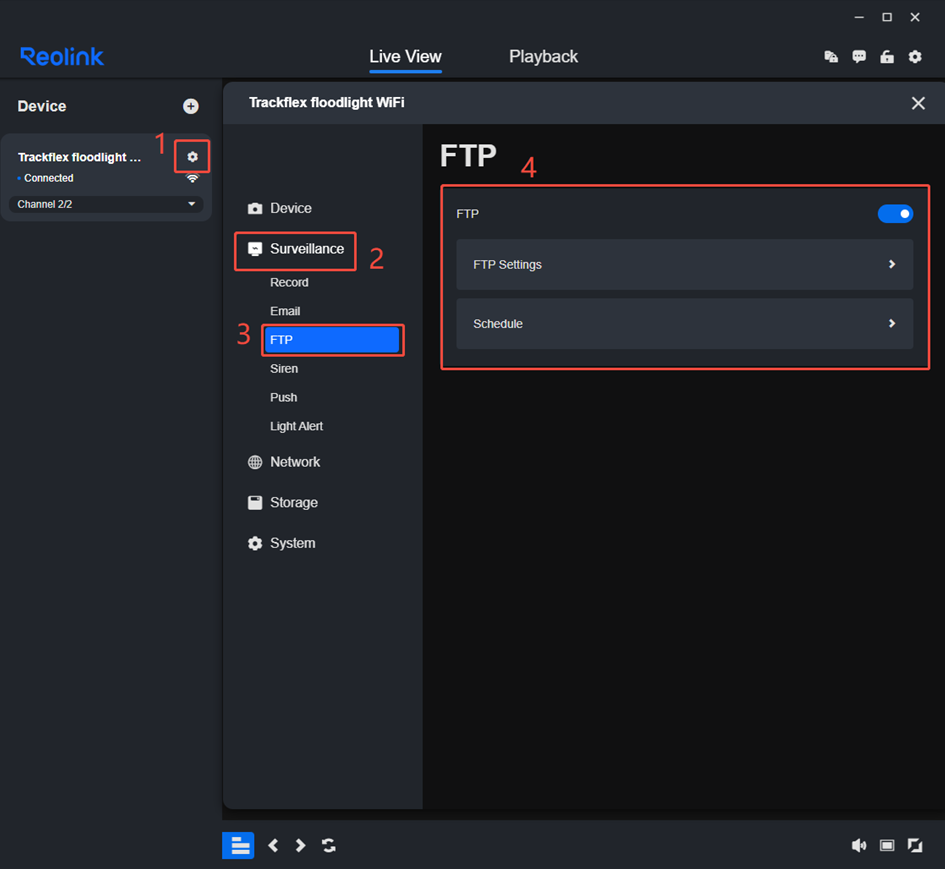Open the Storage settings section

283,503
